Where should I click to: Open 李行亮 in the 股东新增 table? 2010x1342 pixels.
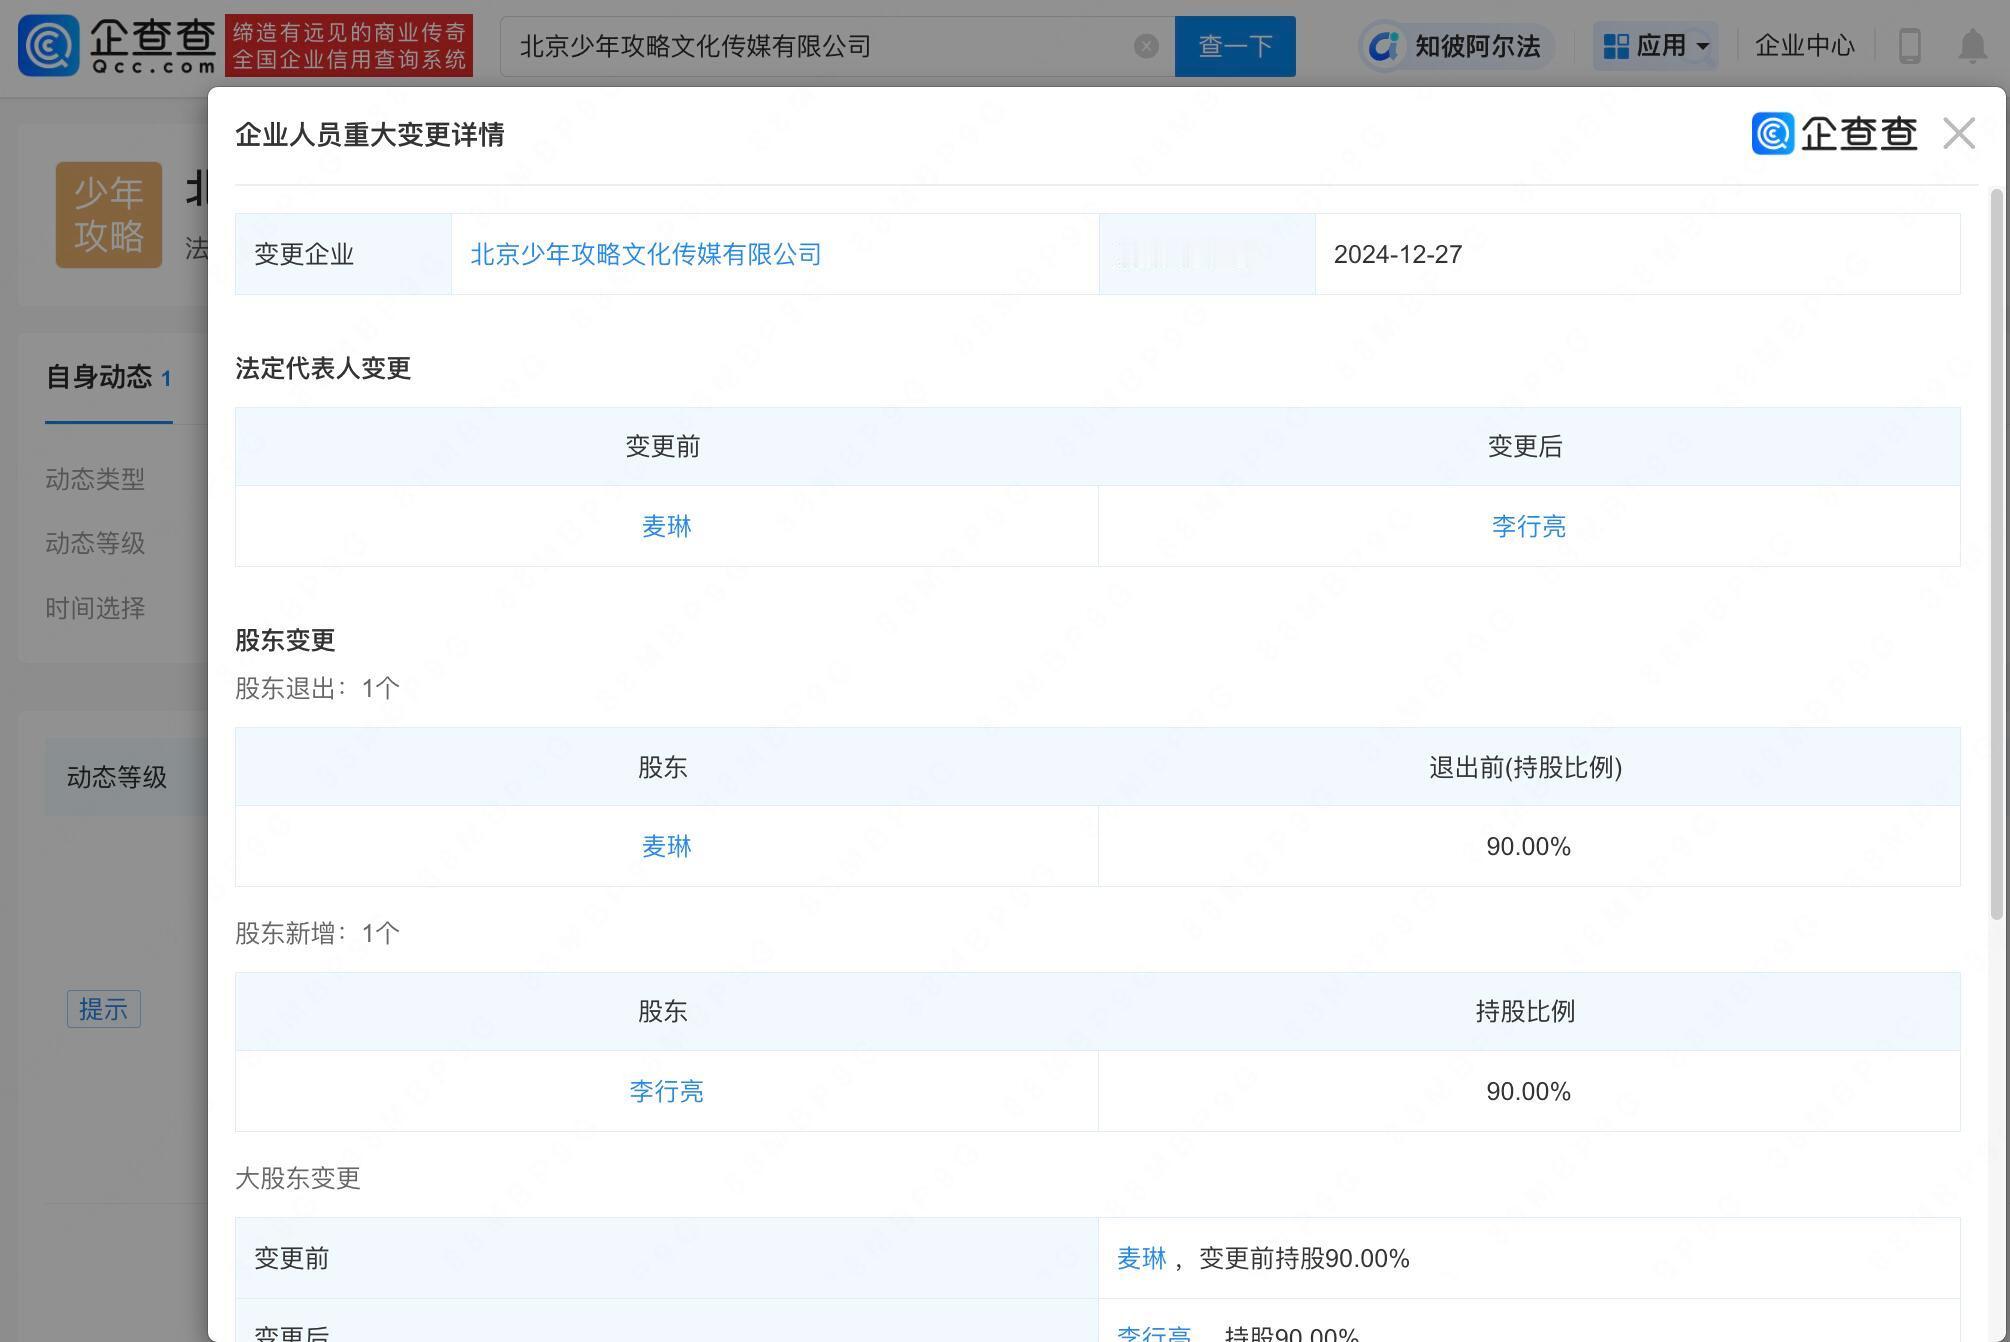click(x=666, y=1091)
